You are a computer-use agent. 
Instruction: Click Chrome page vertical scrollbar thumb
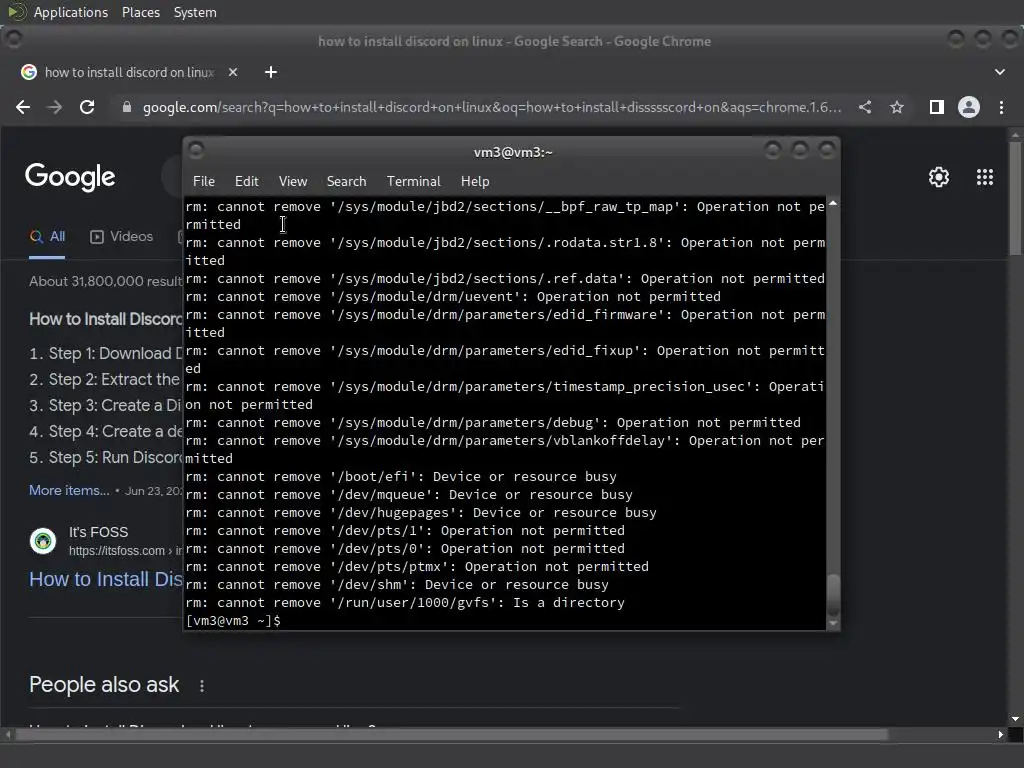click(1015, 199)
